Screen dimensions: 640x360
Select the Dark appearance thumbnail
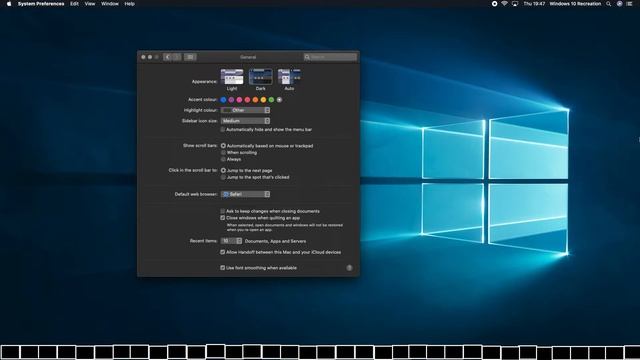tap(260, 77)
